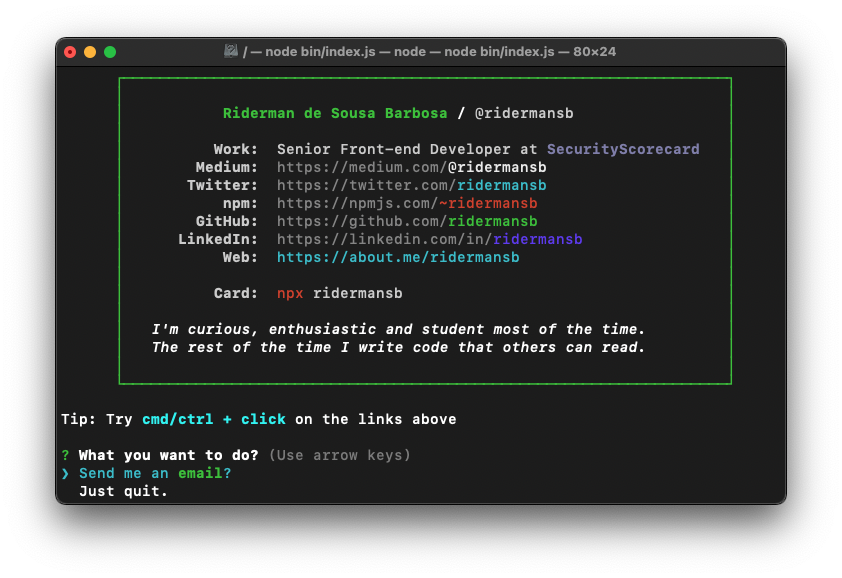Click 'Senior Front-end Developer at' text
The height and width of the screenshot is (578, 842).
tap(407, 149)
